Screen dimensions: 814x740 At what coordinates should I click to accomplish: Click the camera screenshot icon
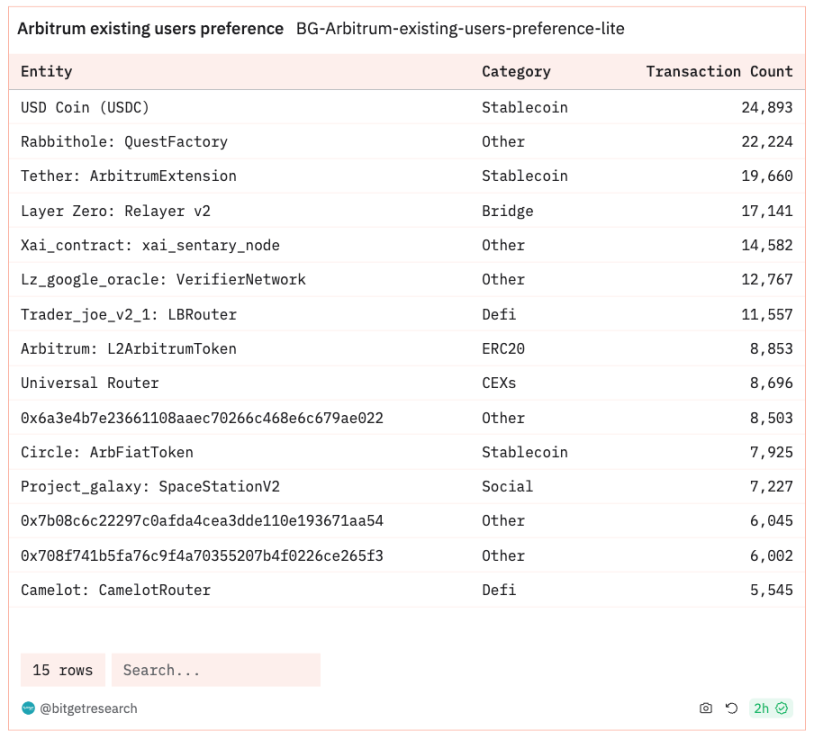706,708
